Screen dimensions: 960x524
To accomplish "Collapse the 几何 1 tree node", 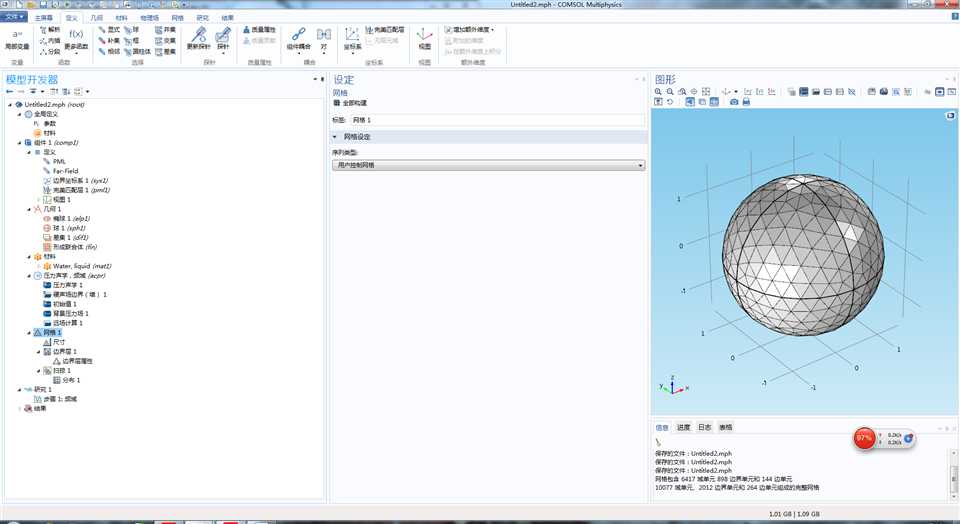I will click(29, 209).
